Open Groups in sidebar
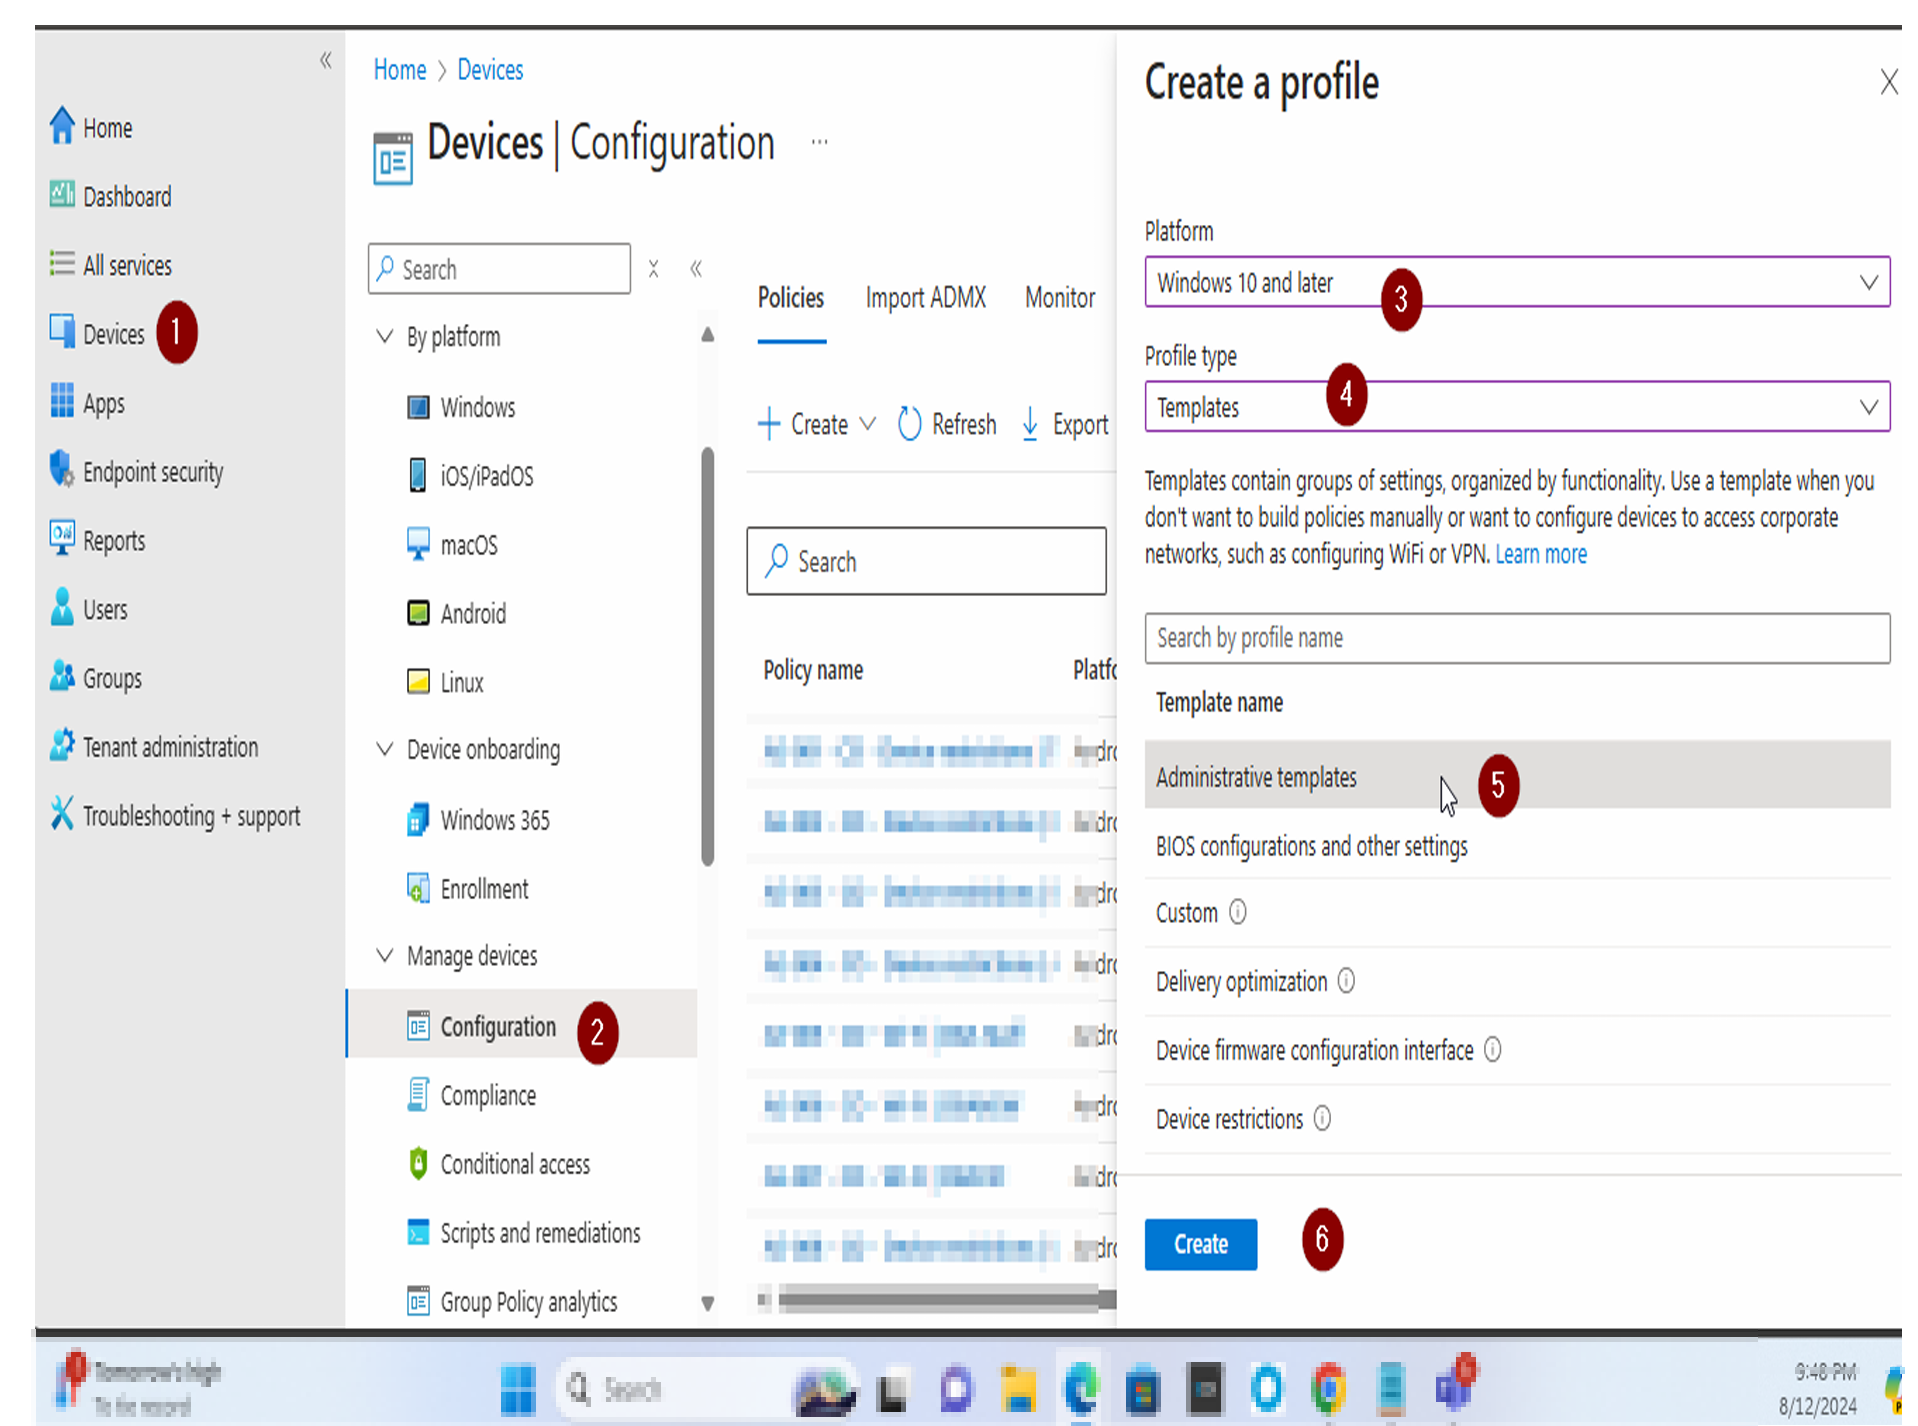This screenshot has width=1918, height=1426. [96, 678]
